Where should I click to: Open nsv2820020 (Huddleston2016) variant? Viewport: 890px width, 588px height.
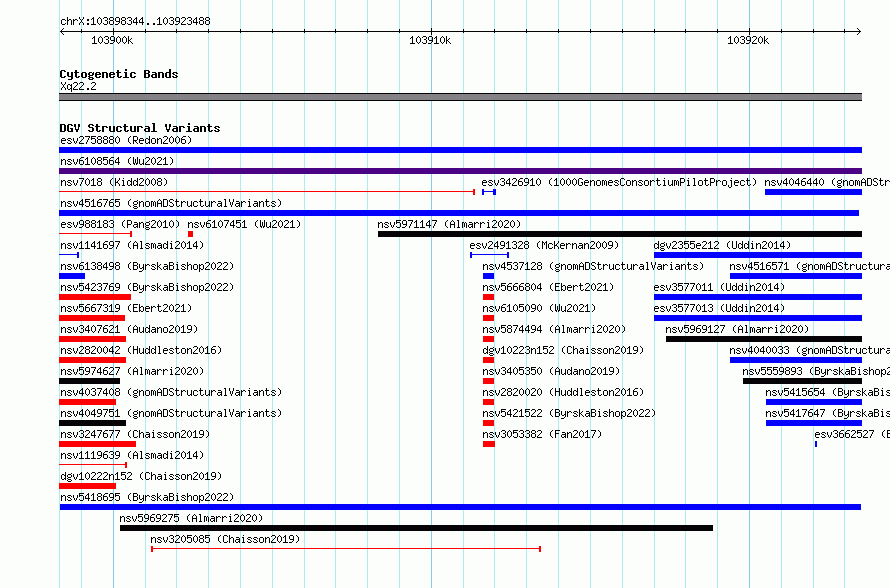563,392
